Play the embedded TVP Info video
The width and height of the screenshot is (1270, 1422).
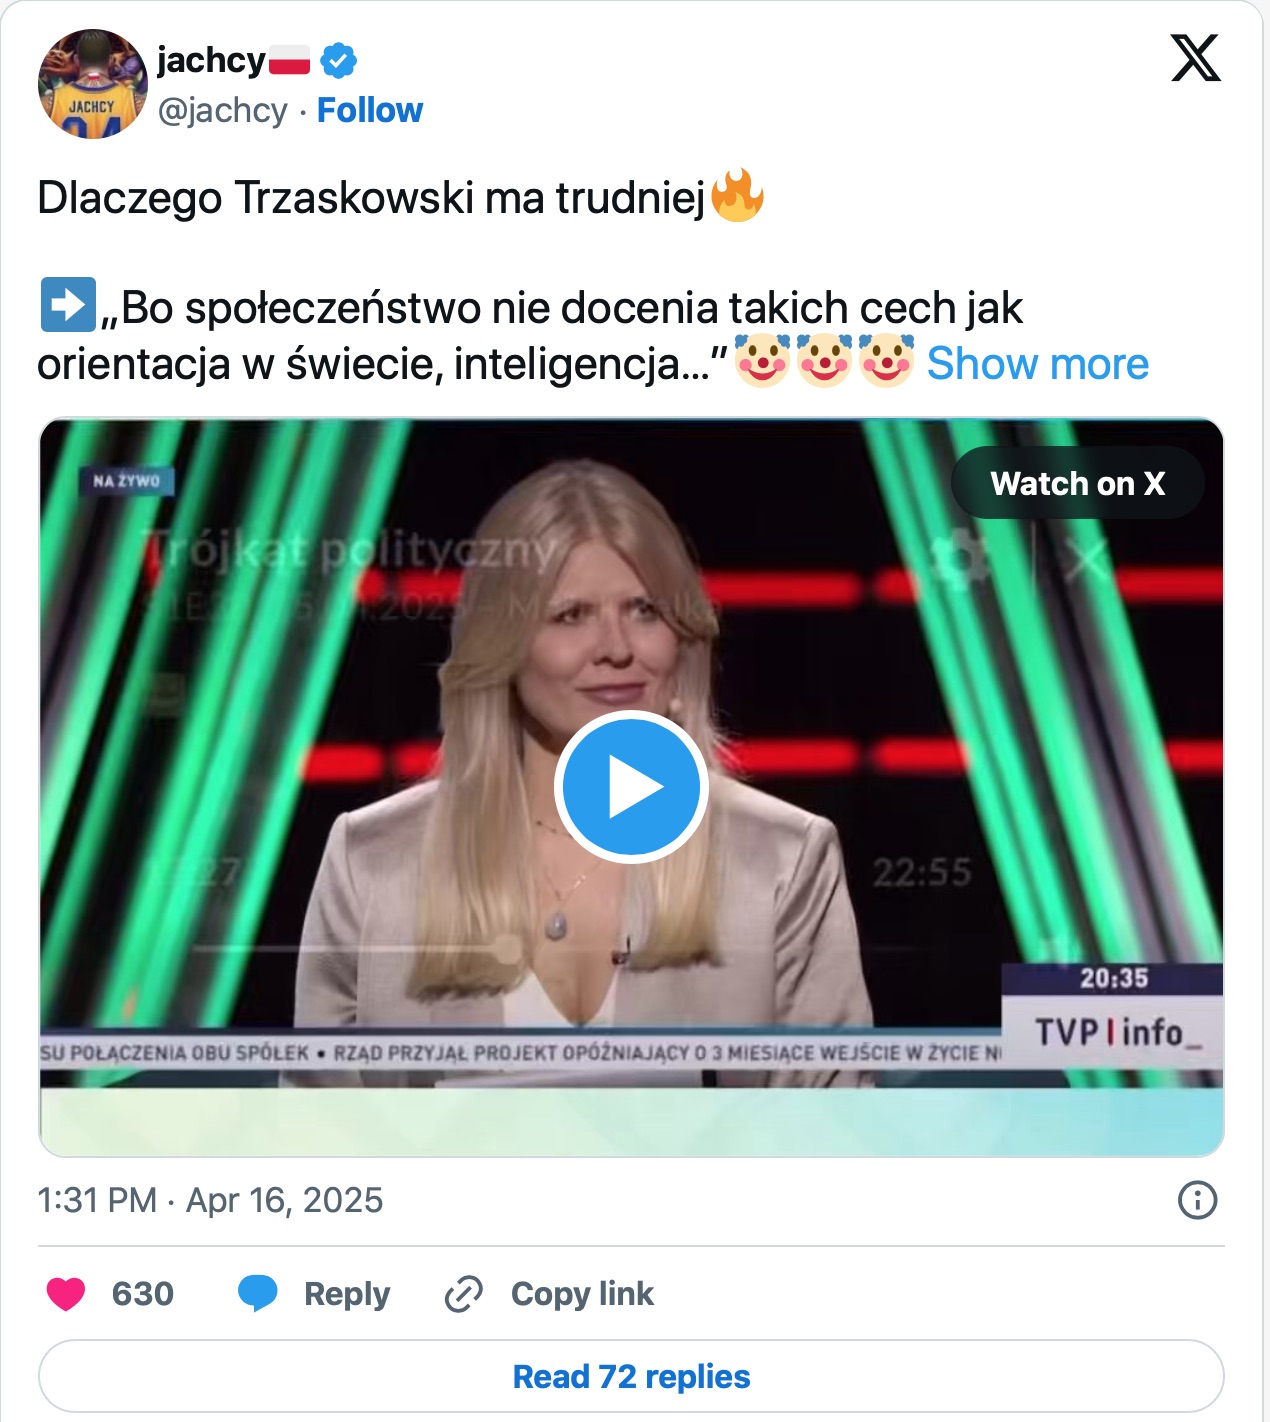pos(631,787)
